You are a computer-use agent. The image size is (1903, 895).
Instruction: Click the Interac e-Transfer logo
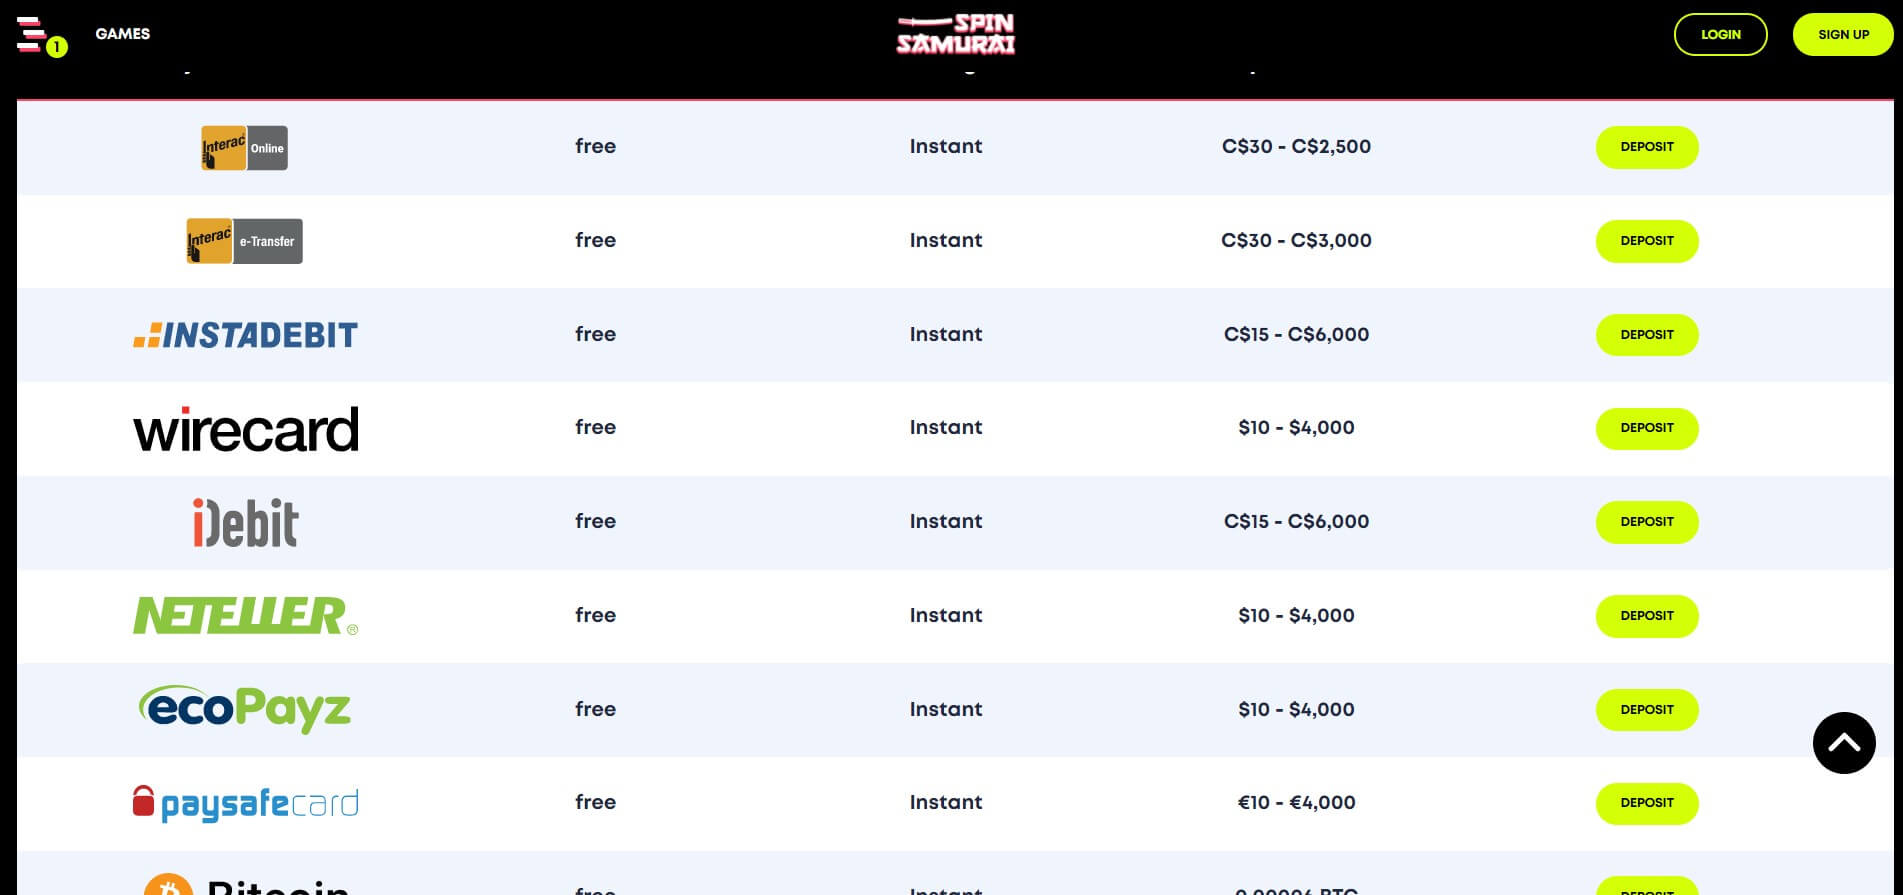[x=245, y=241]
